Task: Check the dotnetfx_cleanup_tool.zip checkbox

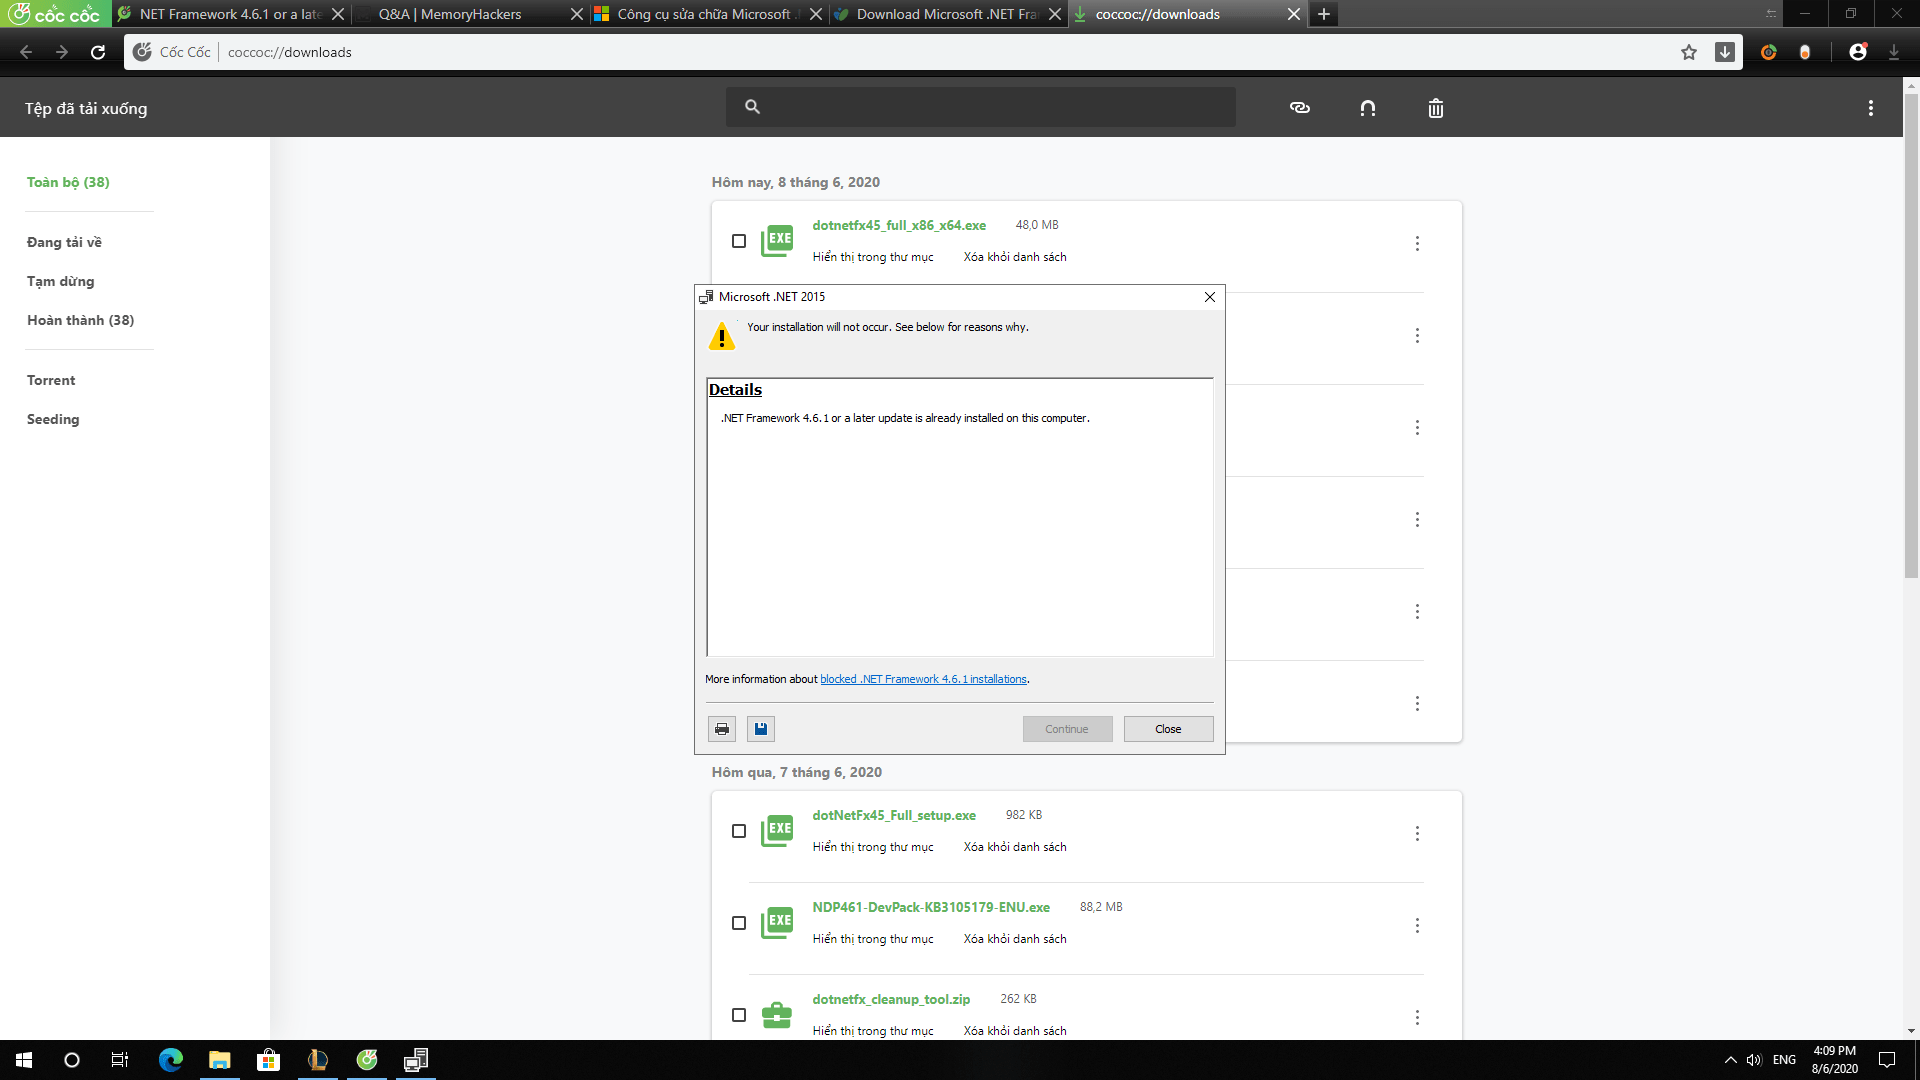Action: (x=739, y=1015)
